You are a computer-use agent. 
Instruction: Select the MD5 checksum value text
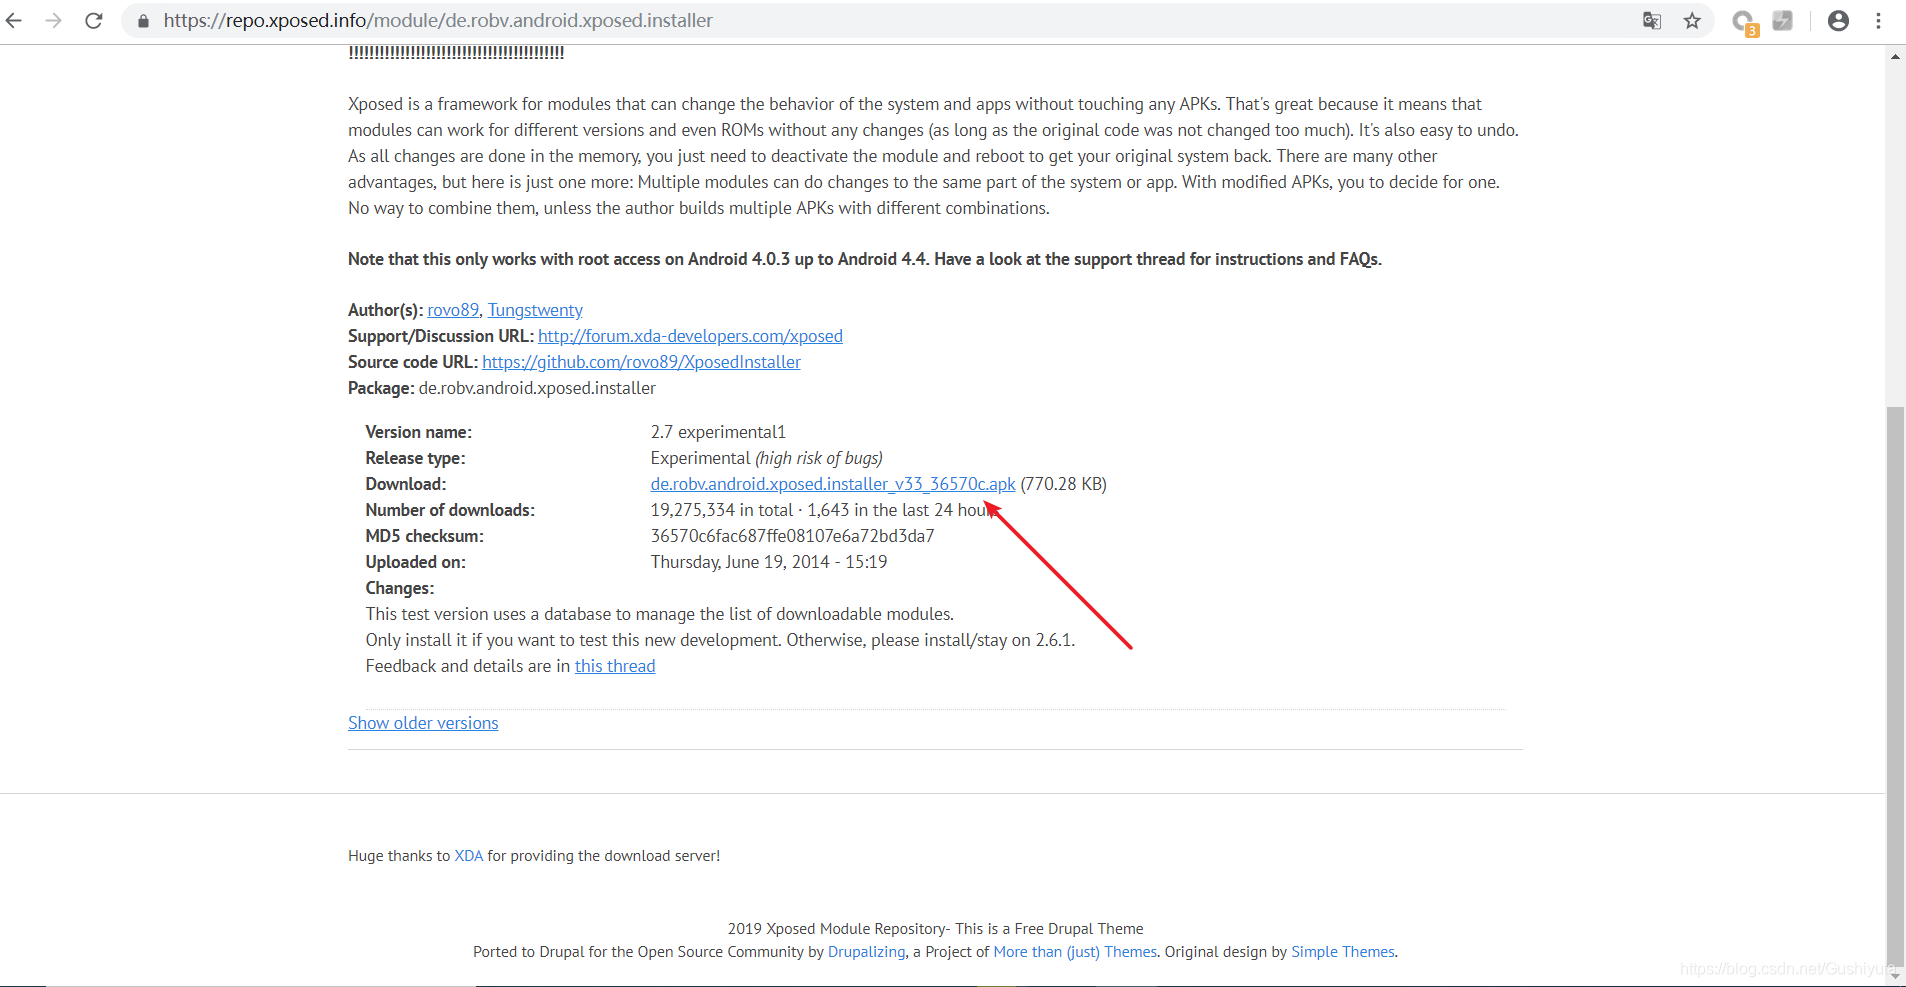(x=792, y=536)
